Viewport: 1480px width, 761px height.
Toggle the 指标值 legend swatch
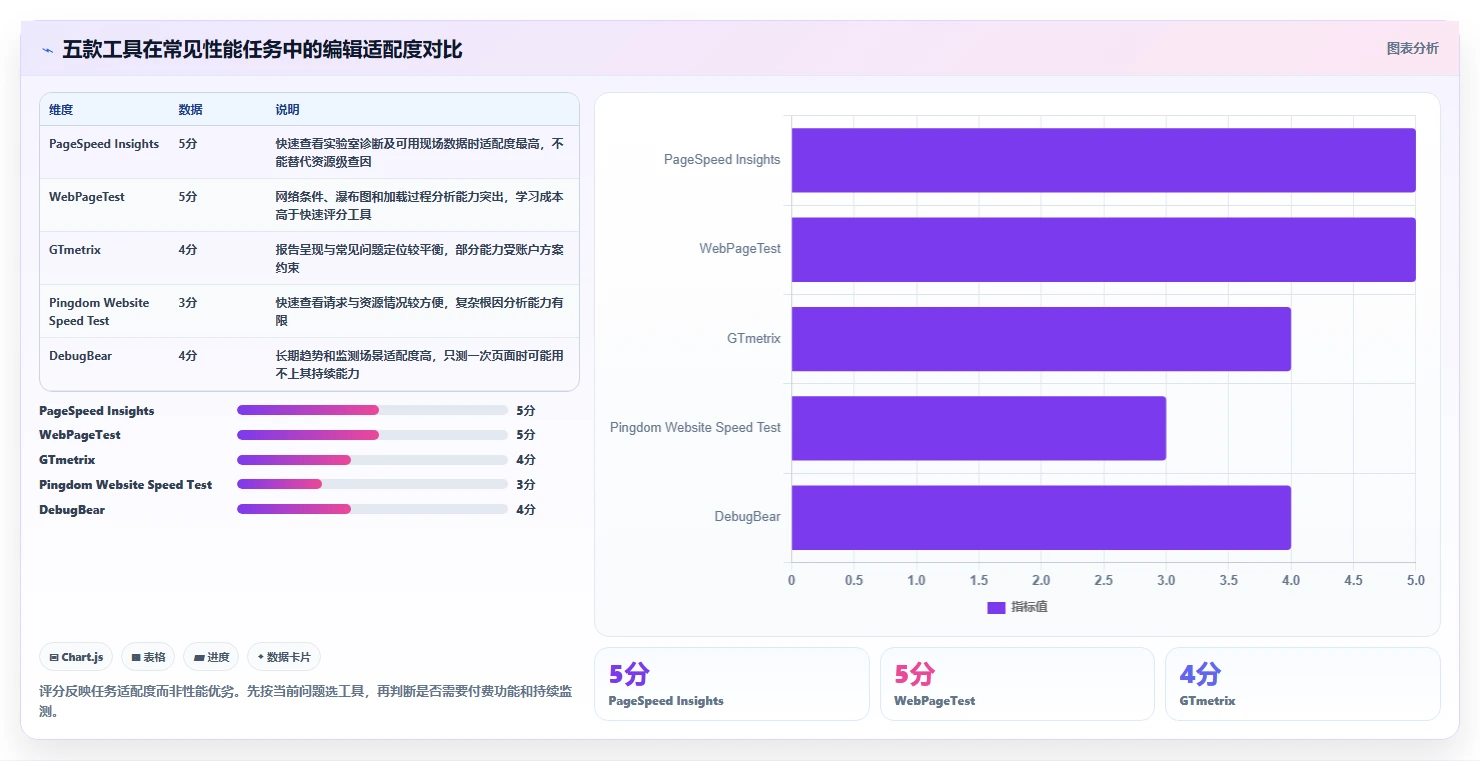tap(996, 607)
